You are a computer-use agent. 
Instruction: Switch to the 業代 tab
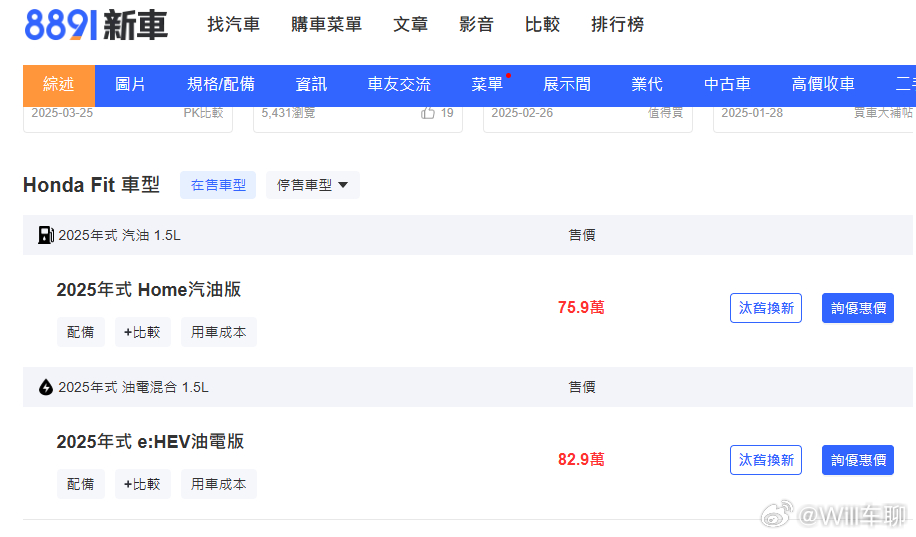647,85
